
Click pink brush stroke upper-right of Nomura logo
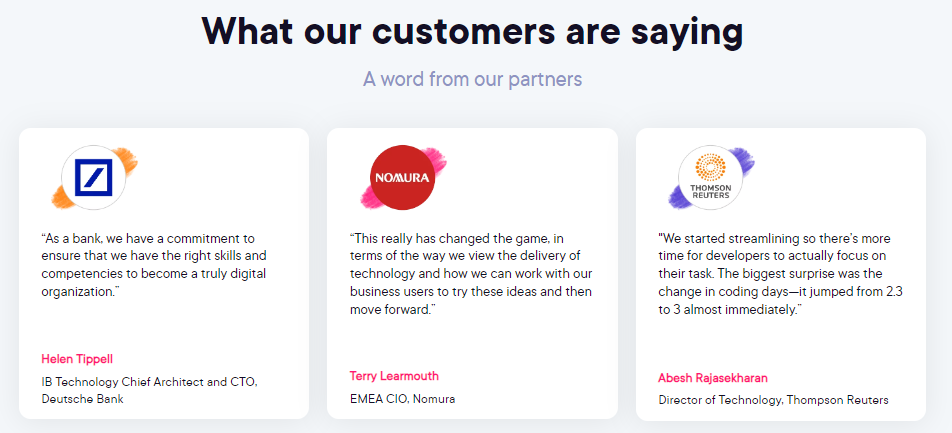click(436, 158)
